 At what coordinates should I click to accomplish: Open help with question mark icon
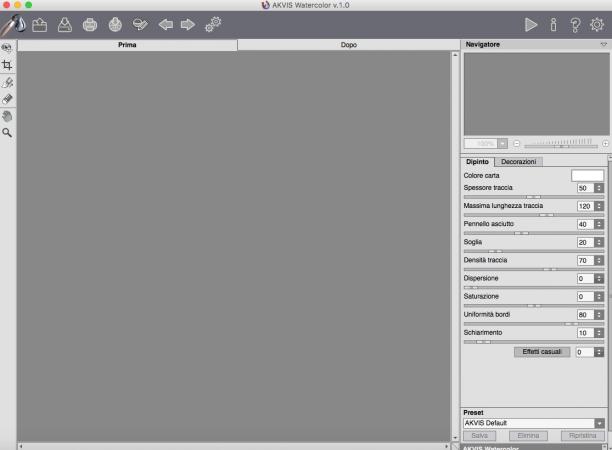click(575, 25)
